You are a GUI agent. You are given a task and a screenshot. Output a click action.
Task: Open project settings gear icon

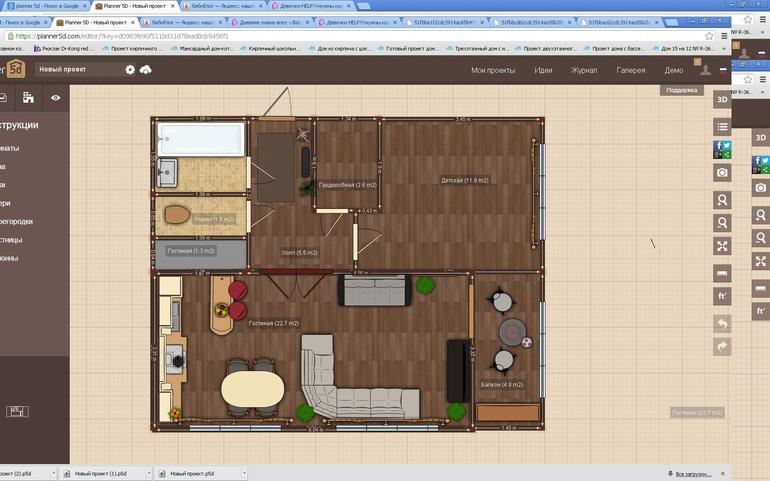(130, 70)
